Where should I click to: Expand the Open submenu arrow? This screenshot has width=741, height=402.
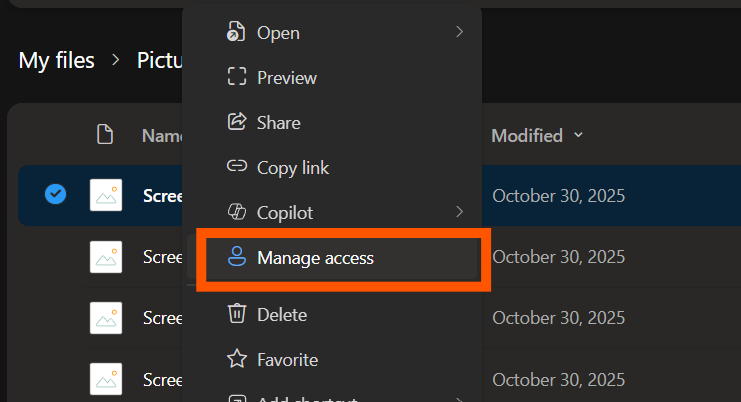(x=459, y=32)
